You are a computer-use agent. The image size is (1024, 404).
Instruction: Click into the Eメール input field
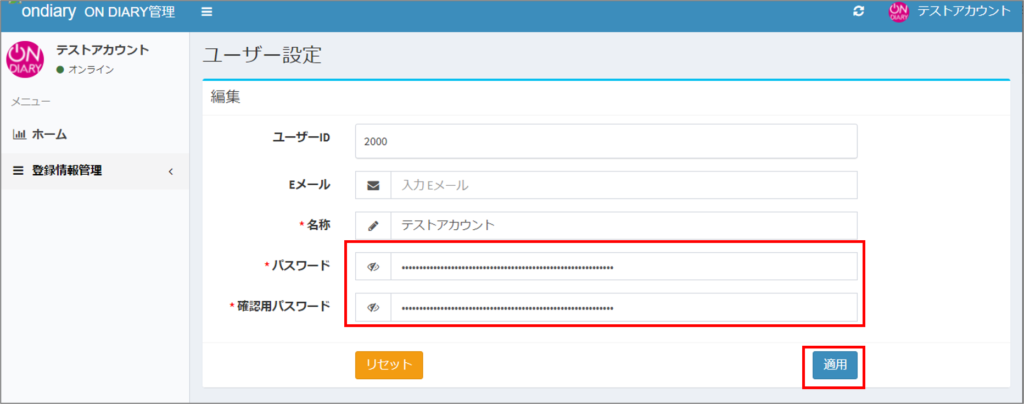[623, 185]
